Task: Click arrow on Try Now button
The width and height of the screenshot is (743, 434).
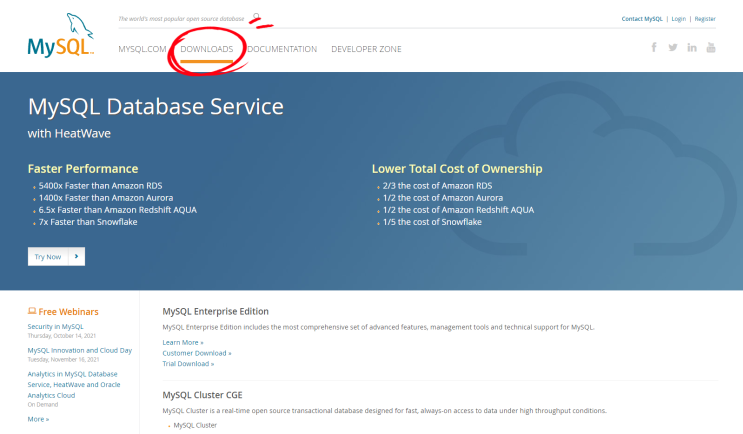Action: tap(77, 256)
